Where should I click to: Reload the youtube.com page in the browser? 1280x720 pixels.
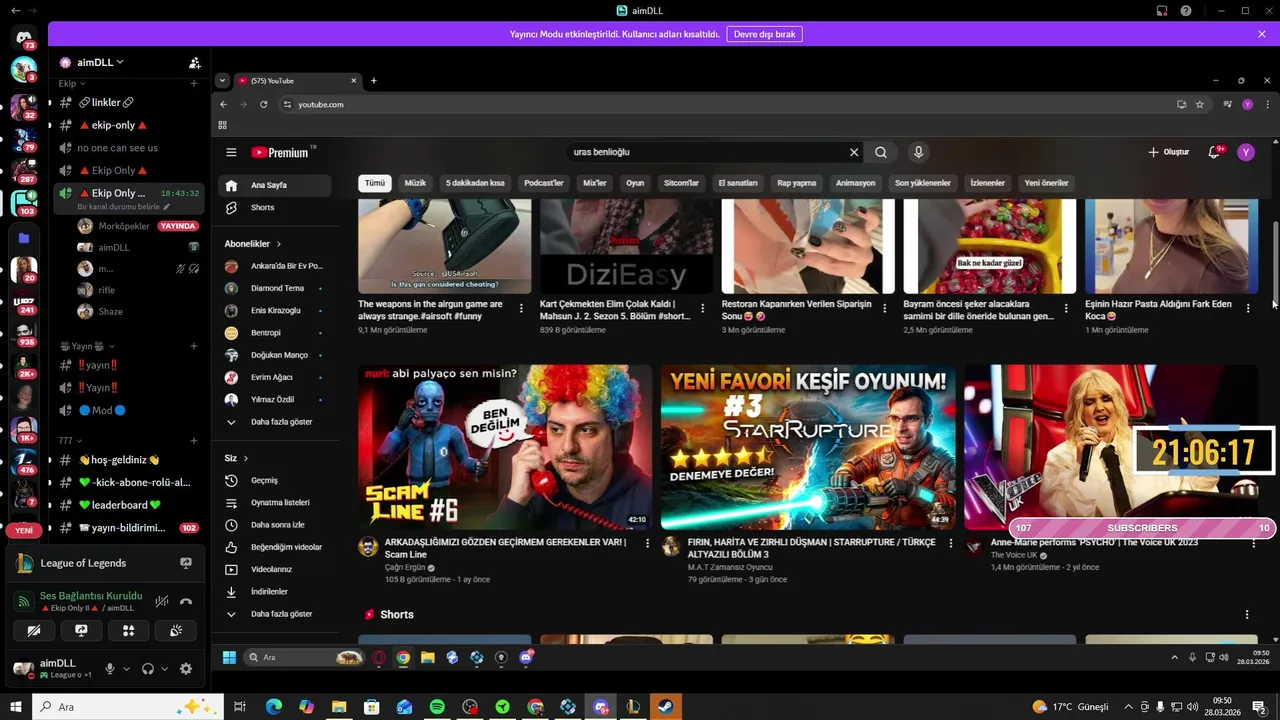264,104
